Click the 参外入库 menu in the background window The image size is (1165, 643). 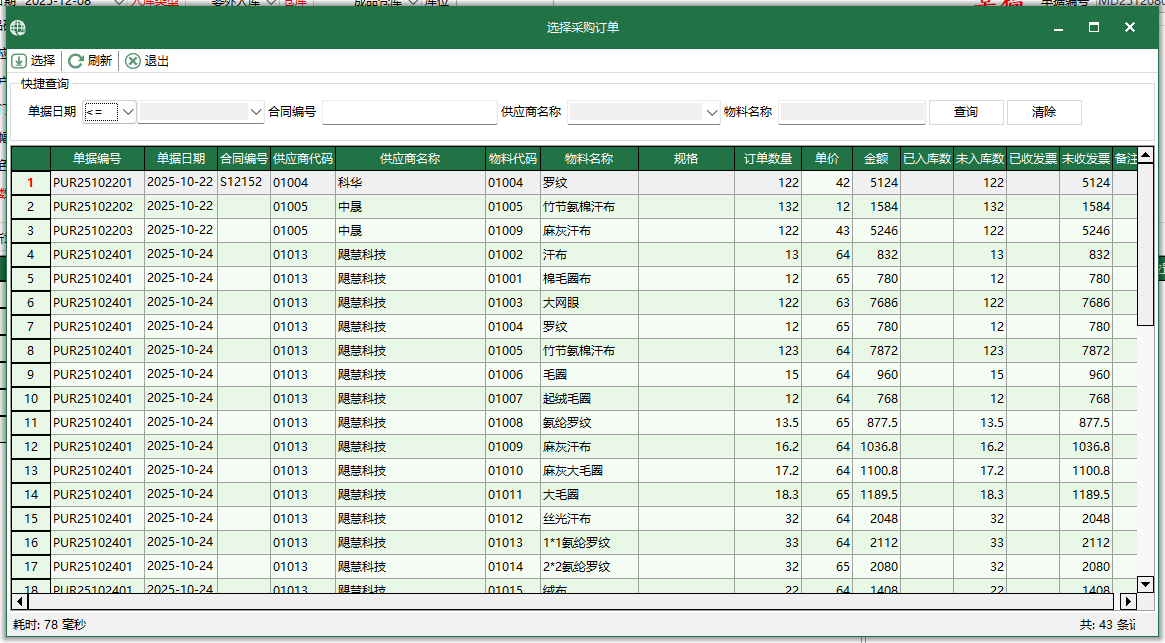[x=232, y=4]
